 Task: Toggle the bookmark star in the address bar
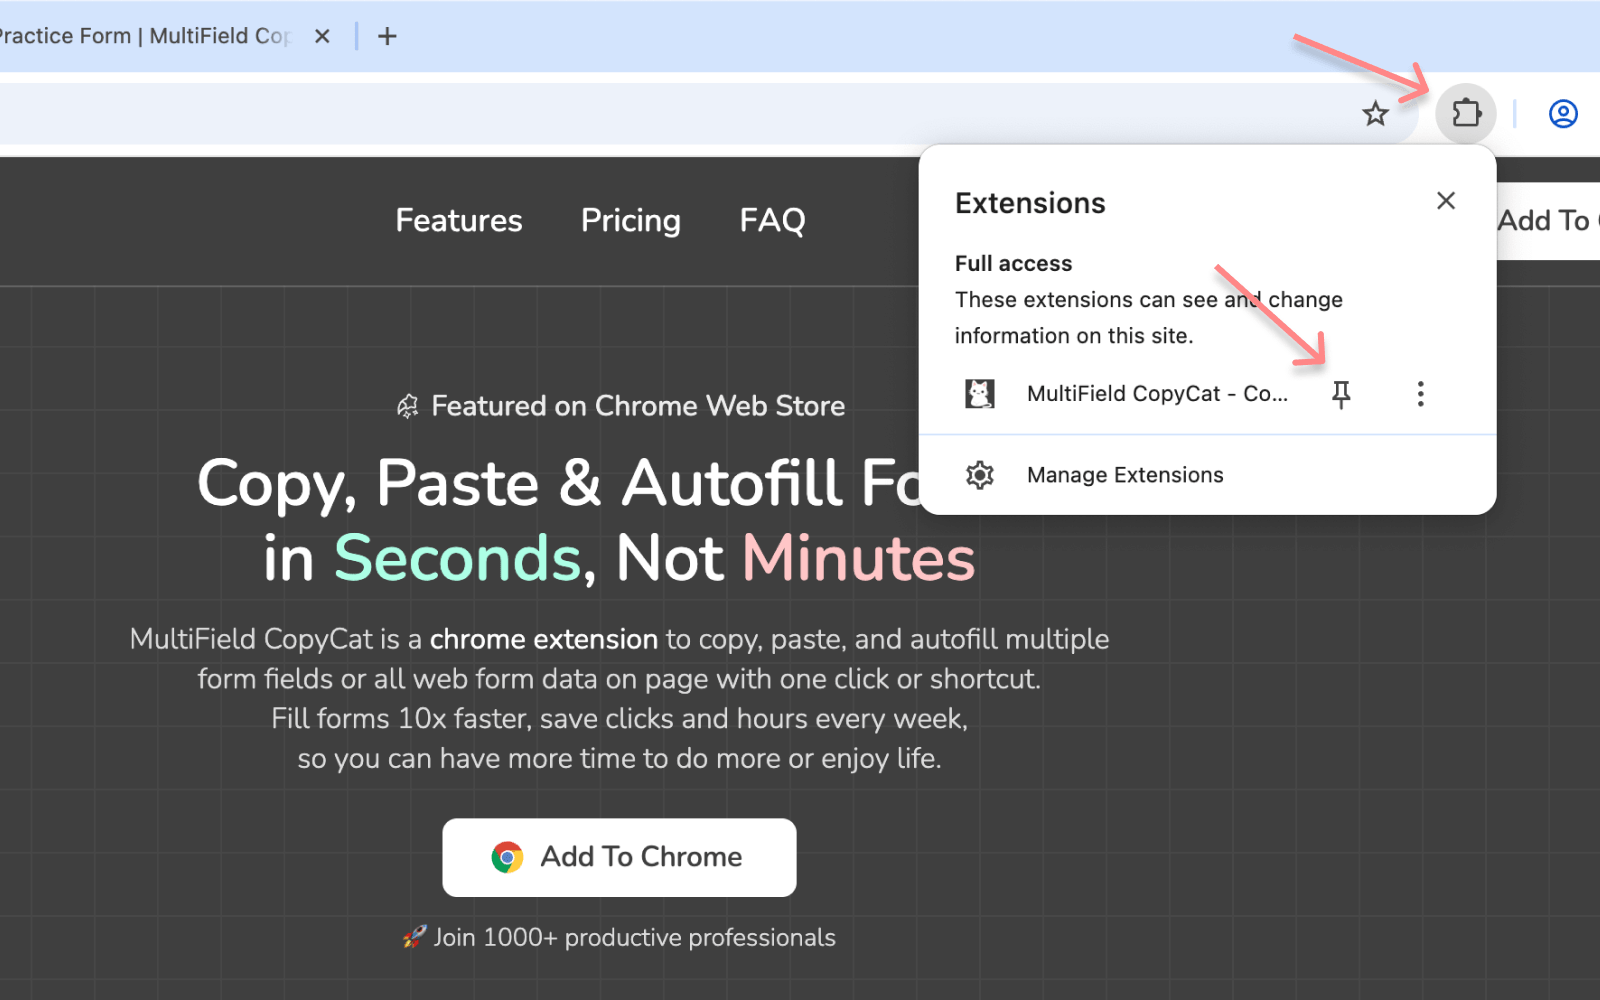(1375, 113)
